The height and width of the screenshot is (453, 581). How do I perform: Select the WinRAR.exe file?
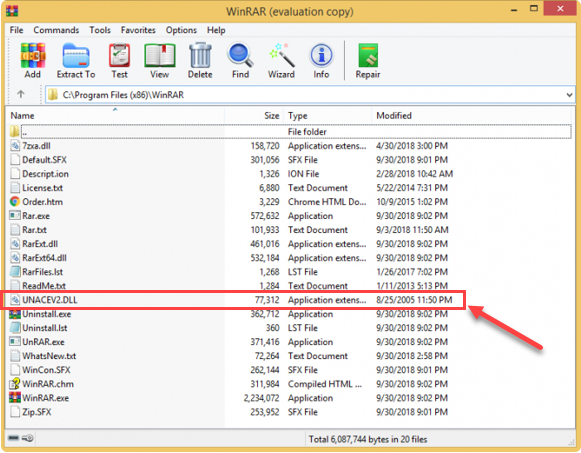(x=46, y=398)
